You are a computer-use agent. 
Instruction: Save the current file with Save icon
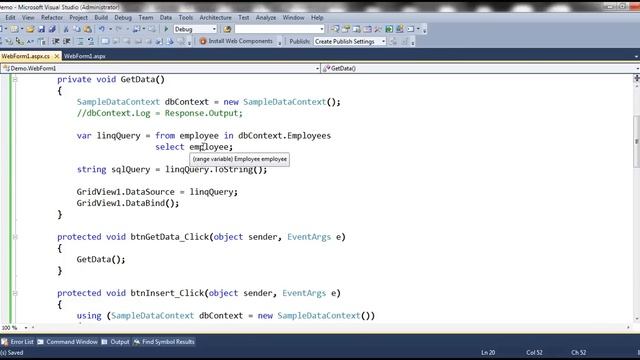(41, 29)
